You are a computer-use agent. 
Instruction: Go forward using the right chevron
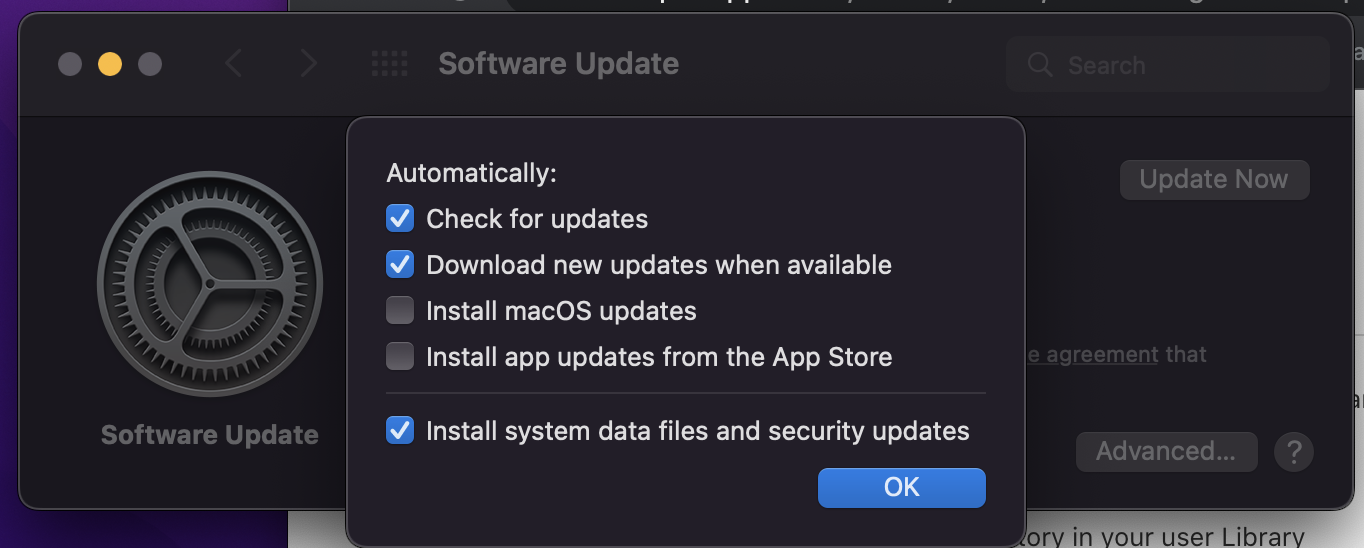coord(309,64)
